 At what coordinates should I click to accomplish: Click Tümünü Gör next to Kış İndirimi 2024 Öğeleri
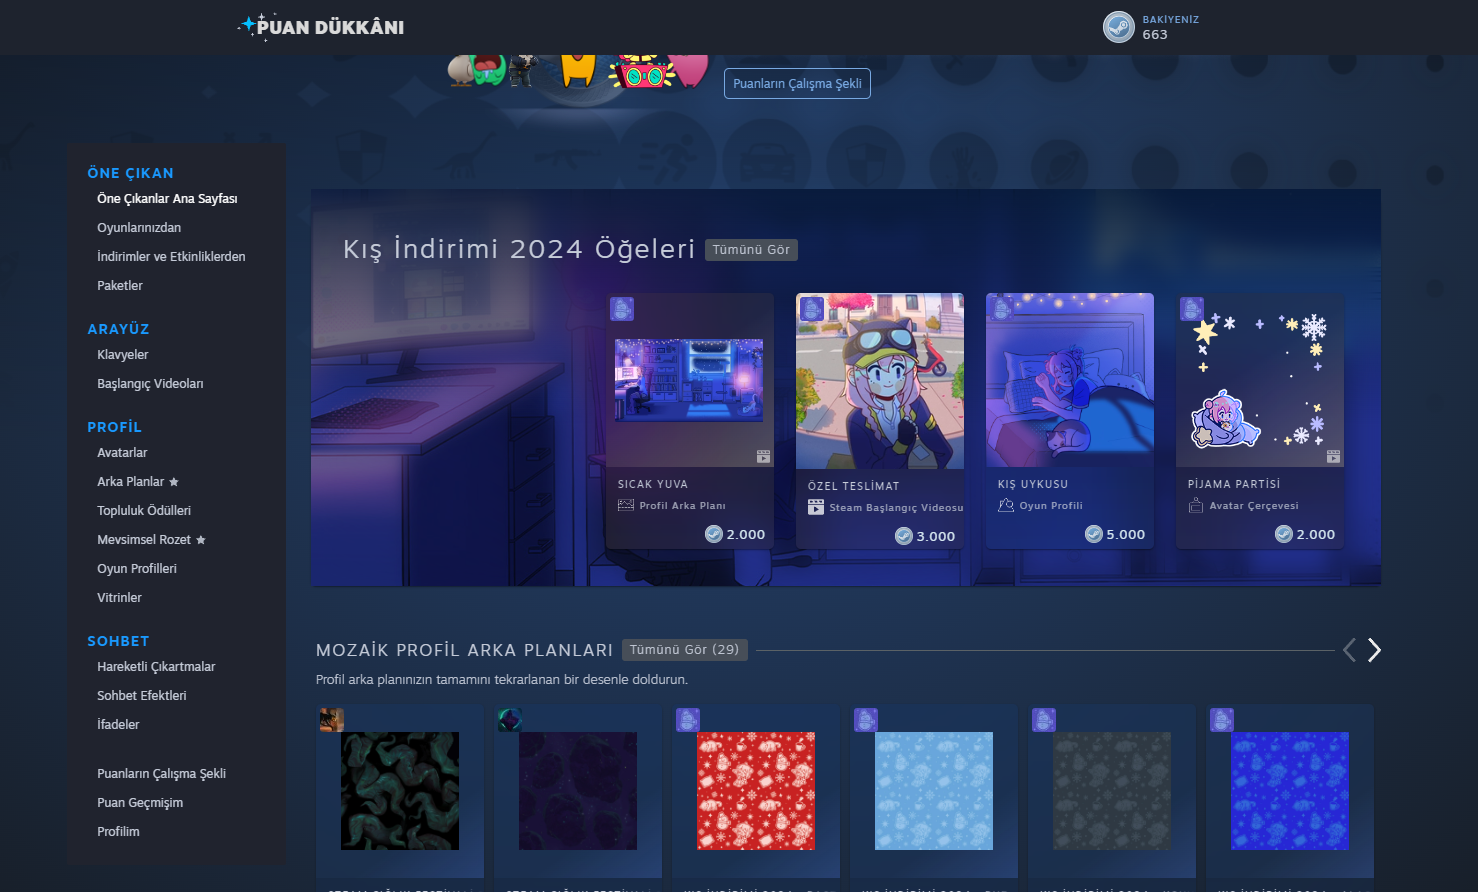click(751, 250)
